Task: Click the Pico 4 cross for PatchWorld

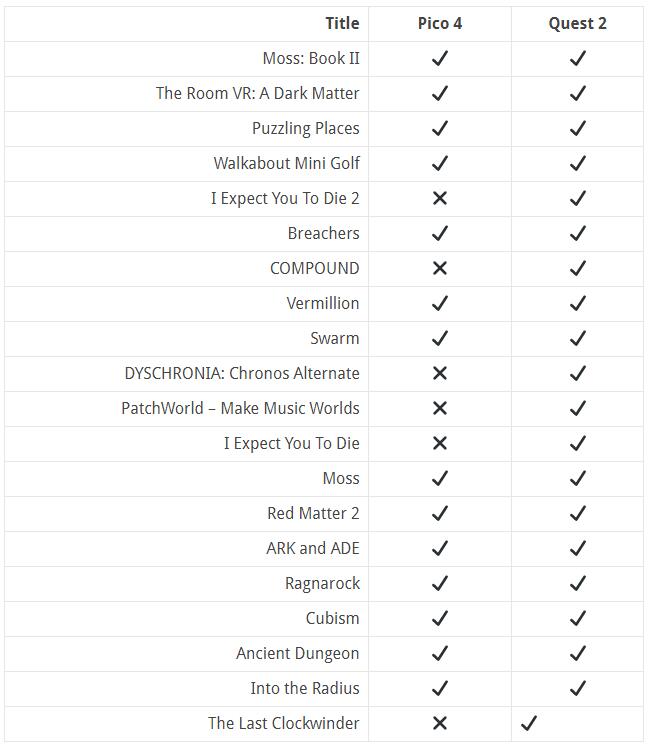Action: click(439, 409)
